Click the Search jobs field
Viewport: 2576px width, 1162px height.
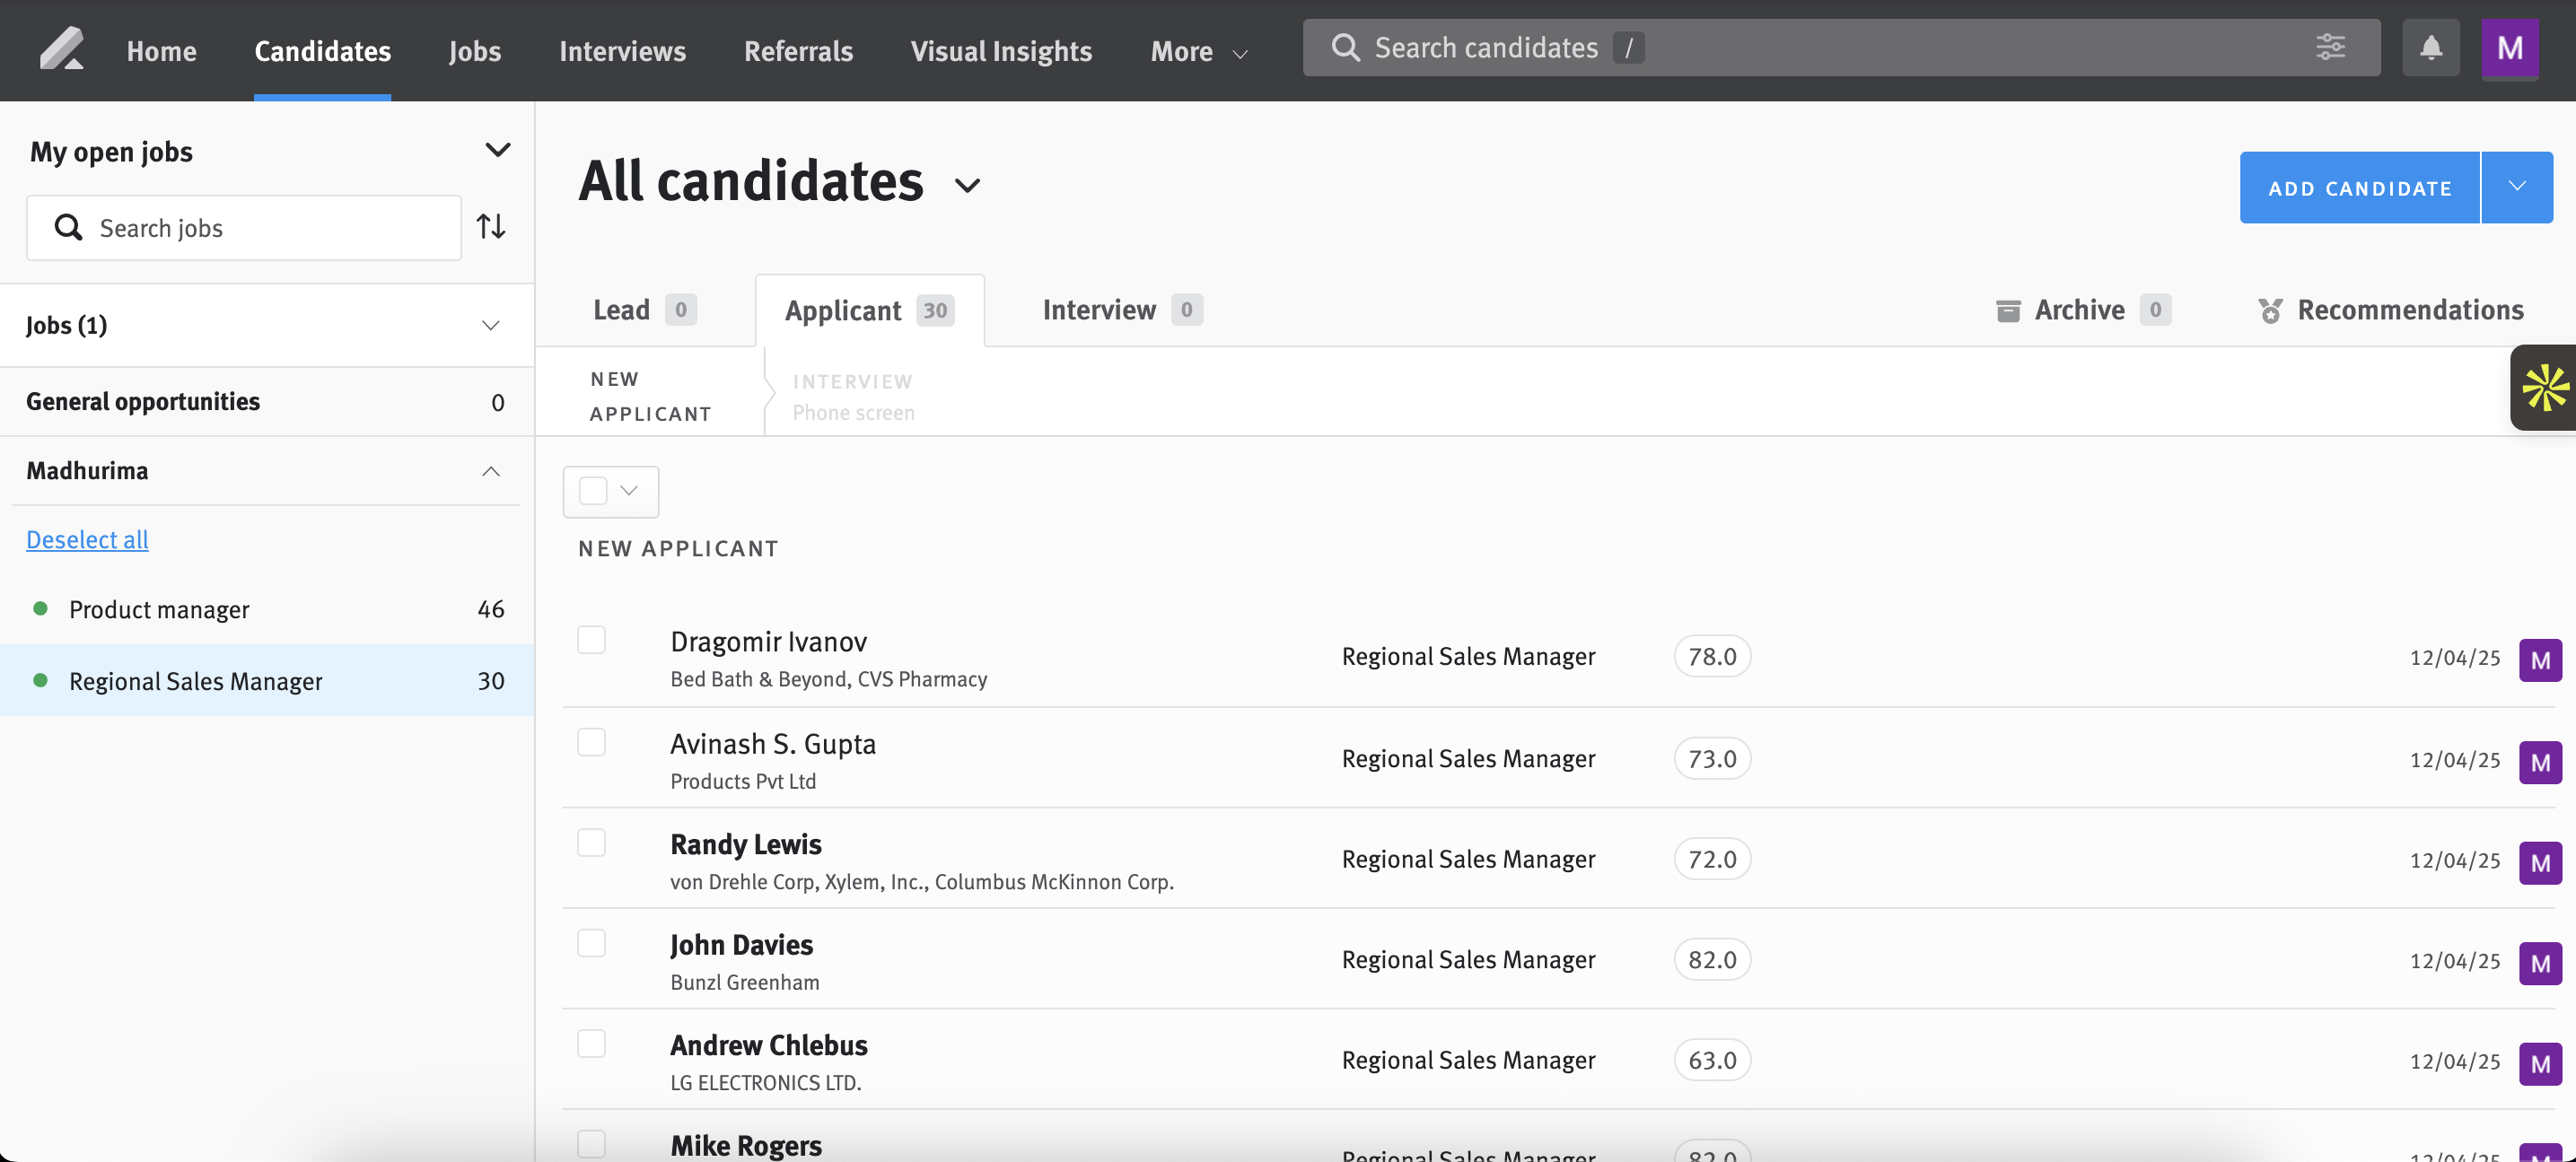point(260,228)
